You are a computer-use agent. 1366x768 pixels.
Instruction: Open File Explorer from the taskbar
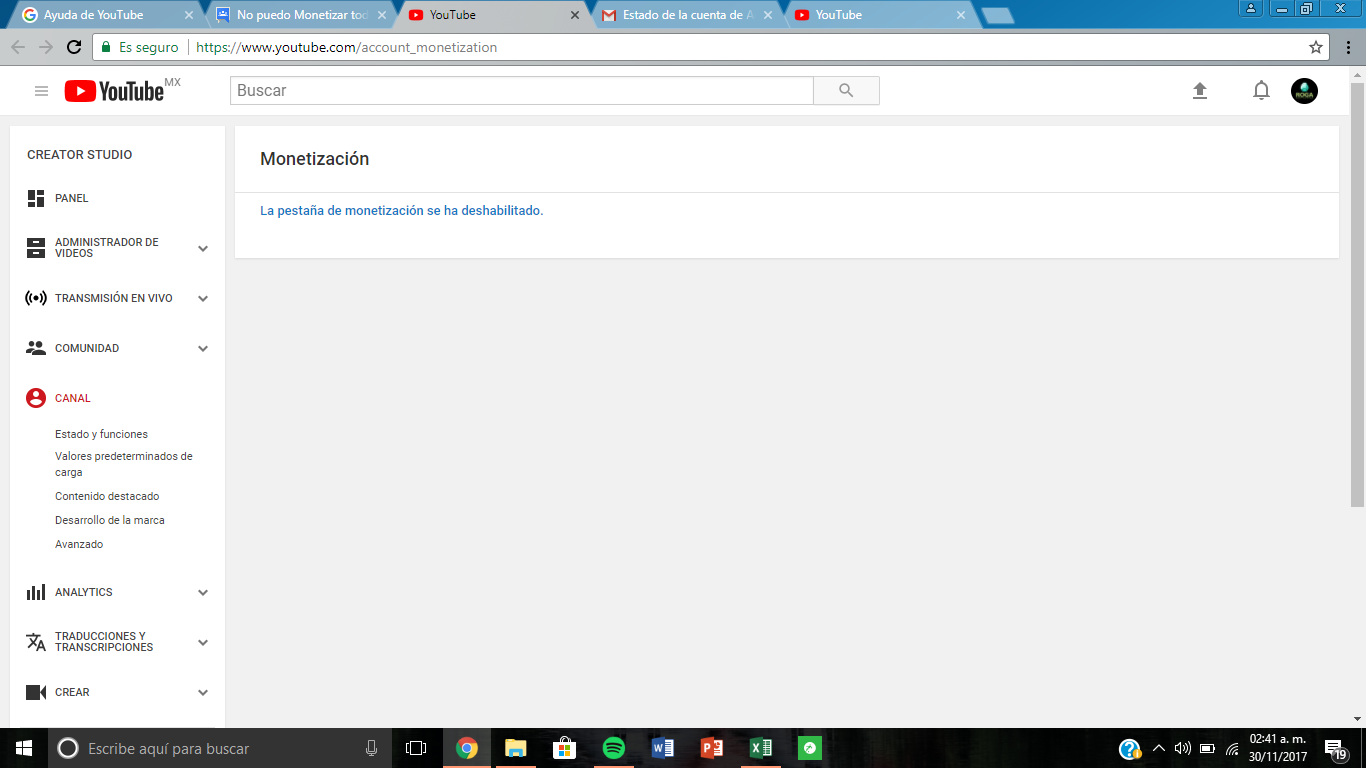tap(516, 748)
